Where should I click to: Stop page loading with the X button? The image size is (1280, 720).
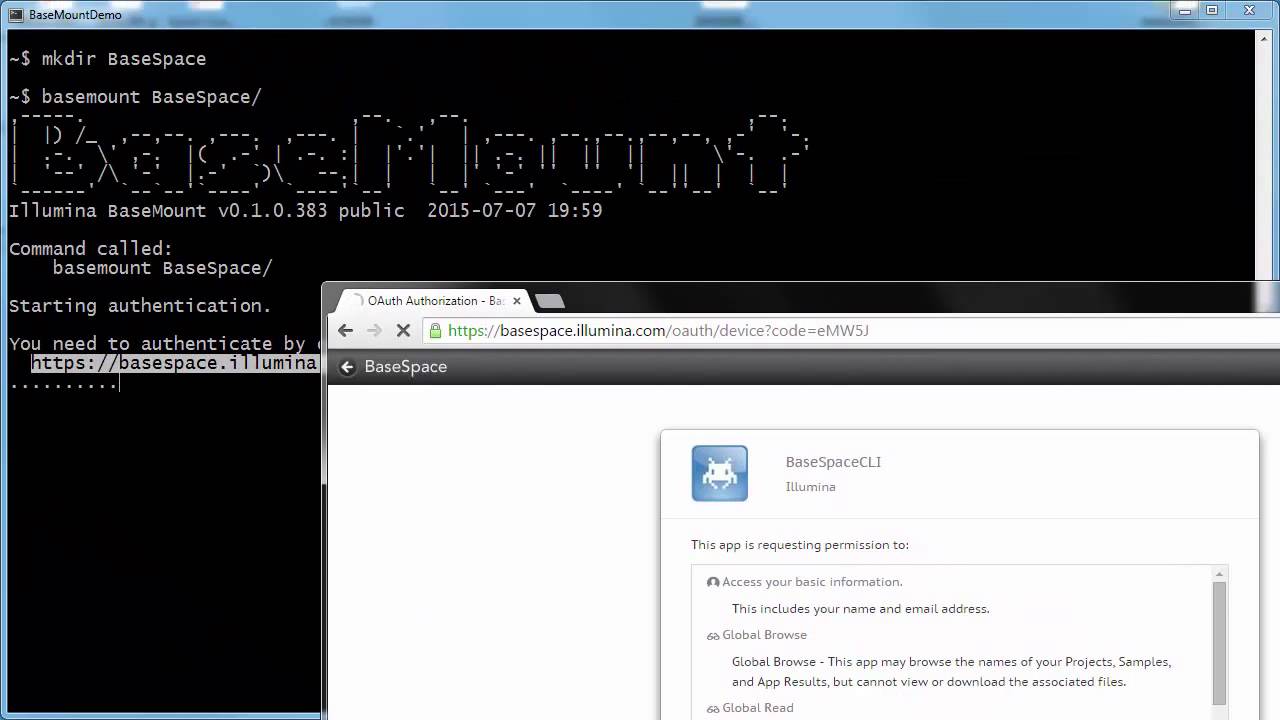pyautogui.click(x=403, y=331)
